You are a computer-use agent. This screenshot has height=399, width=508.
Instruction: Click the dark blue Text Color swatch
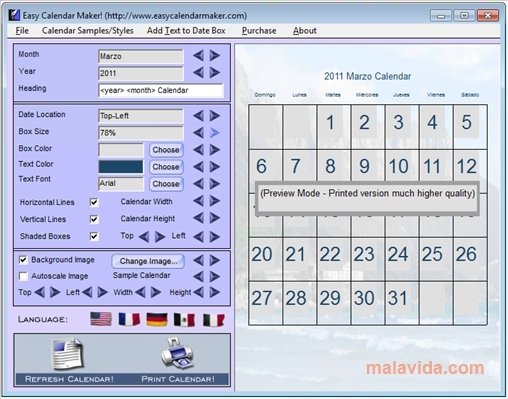coord(121,167)
